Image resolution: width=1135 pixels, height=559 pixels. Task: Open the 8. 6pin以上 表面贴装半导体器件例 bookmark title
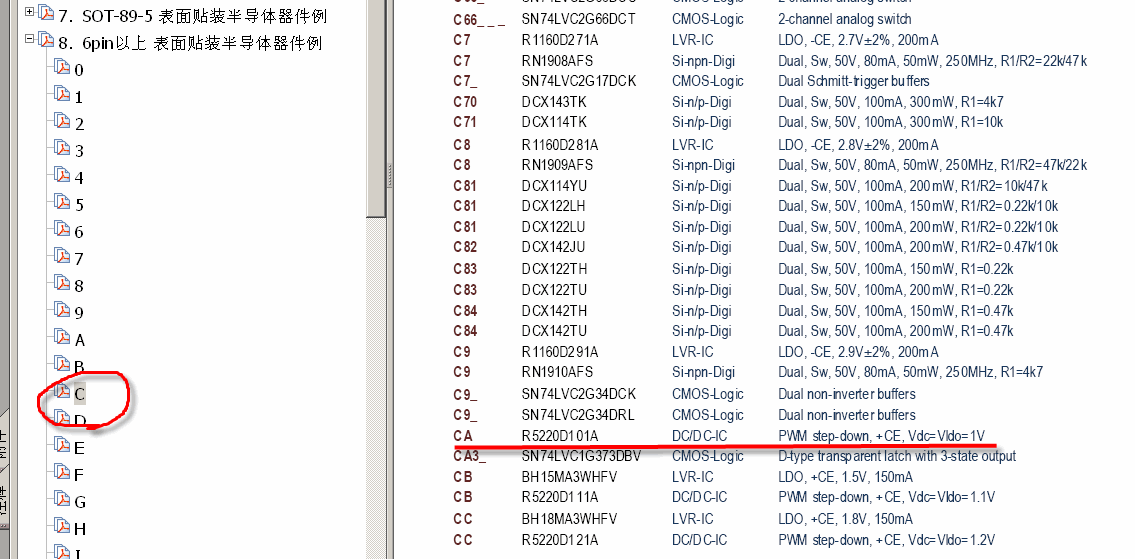pos(190,43)
